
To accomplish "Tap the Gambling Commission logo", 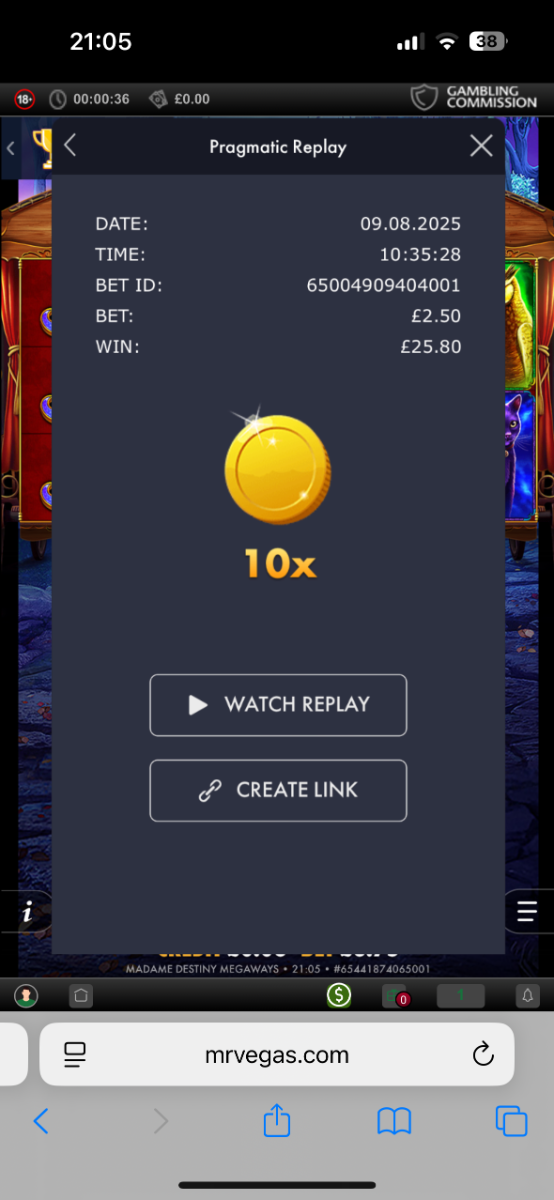I will click(x=474, y=98).
